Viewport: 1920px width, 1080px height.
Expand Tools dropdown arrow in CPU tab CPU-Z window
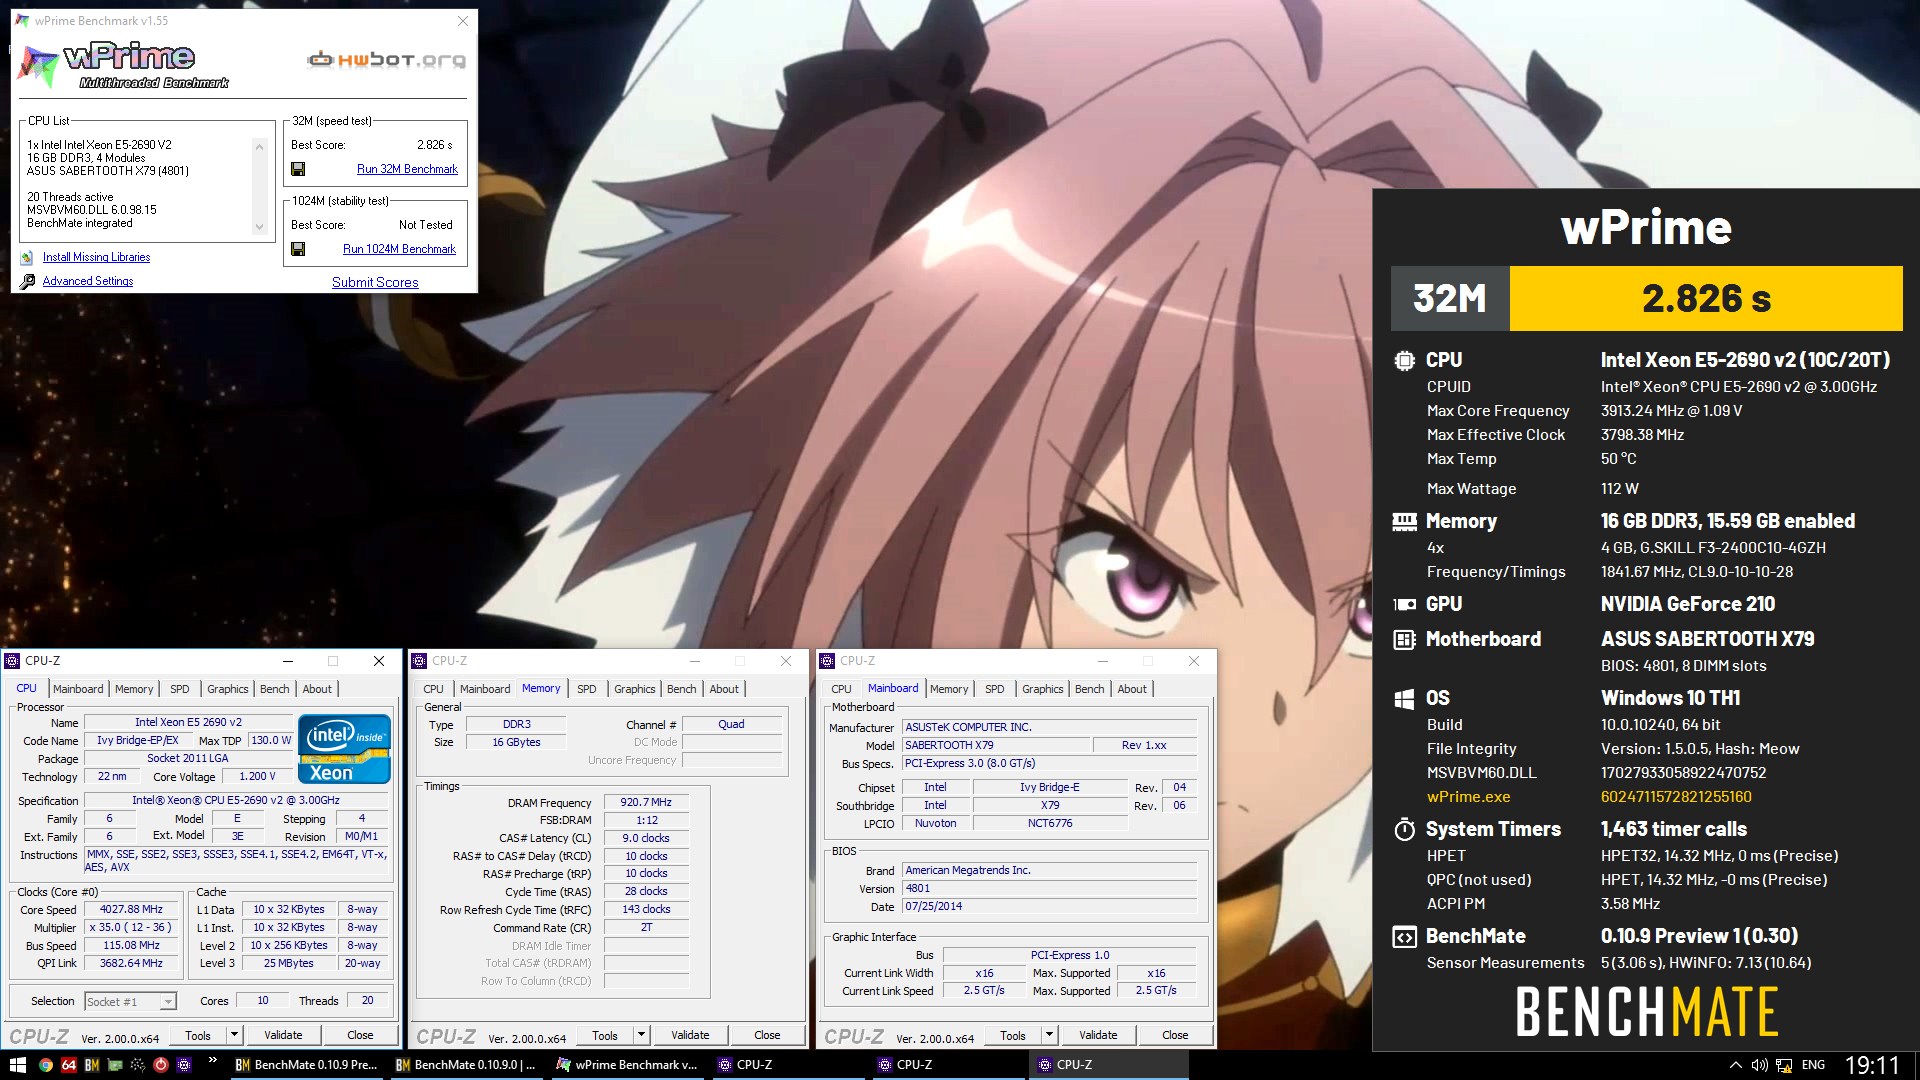pyautogui.click(x=234, y=1035)
